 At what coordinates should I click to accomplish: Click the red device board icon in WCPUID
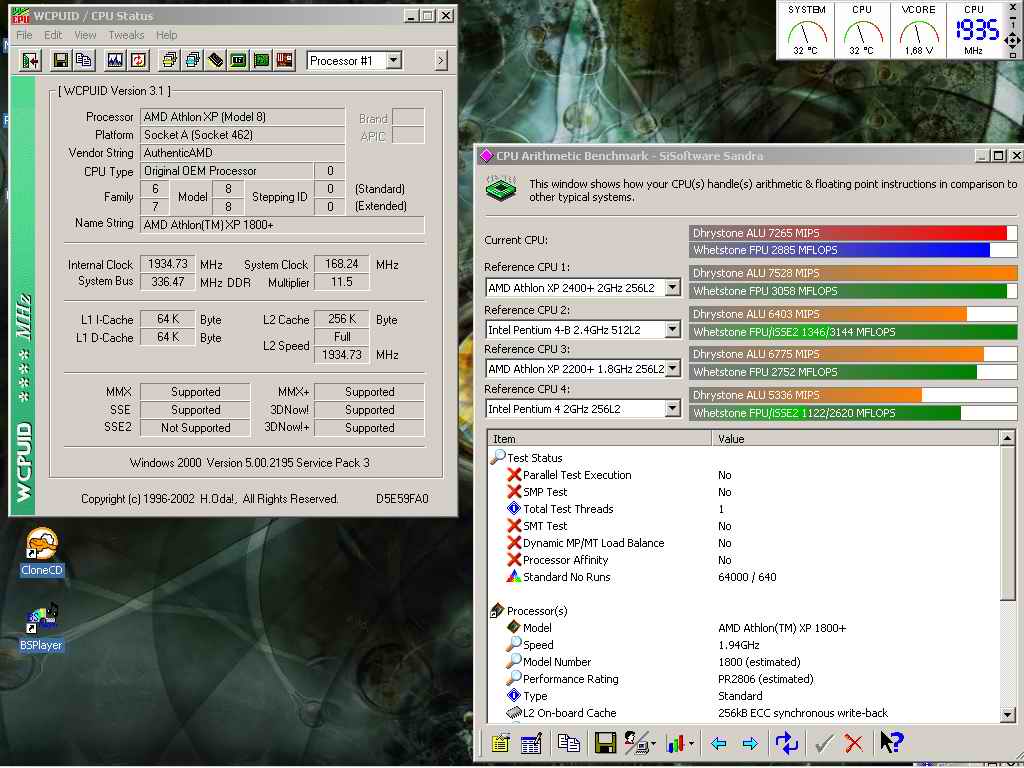tap(284, 61)
